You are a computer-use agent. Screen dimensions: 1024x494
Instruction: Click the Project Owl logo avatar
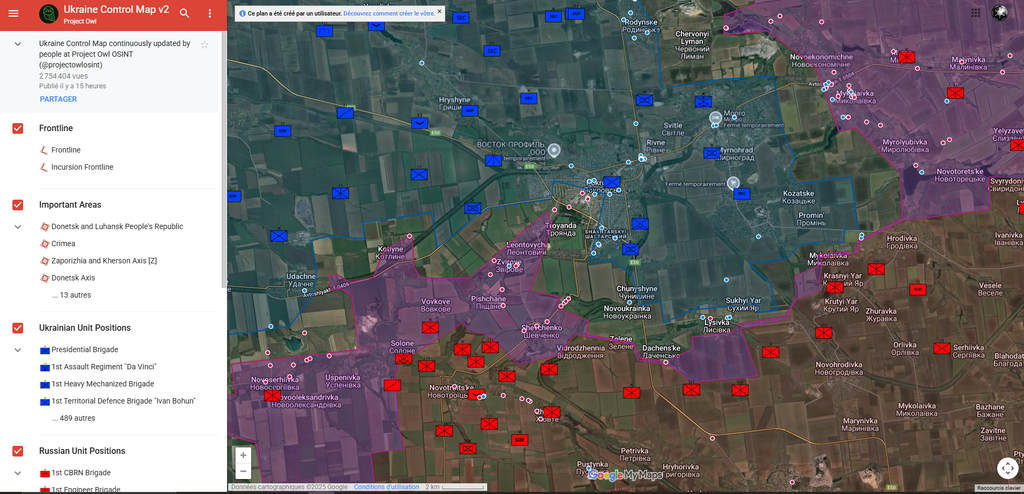48,14
